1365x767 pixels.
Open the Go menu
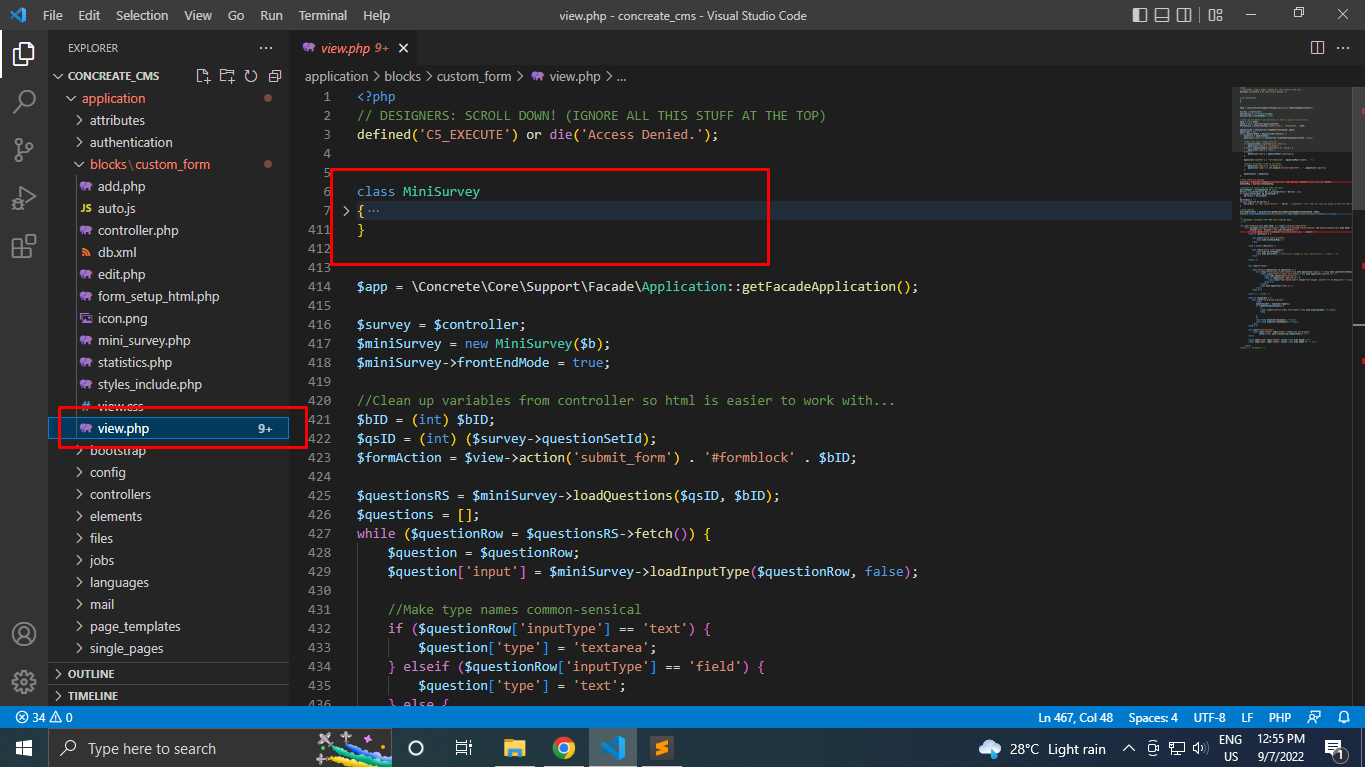pyautogui.click(x=236, y=15)
